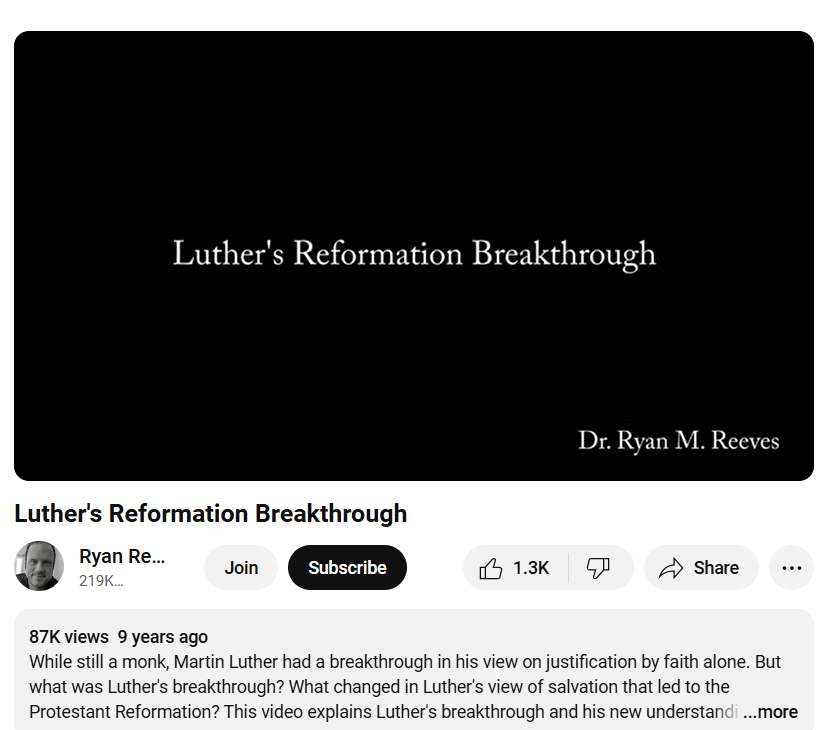
Task: Dislike the video with thumbs down
Action: click(x=600, y=567)
